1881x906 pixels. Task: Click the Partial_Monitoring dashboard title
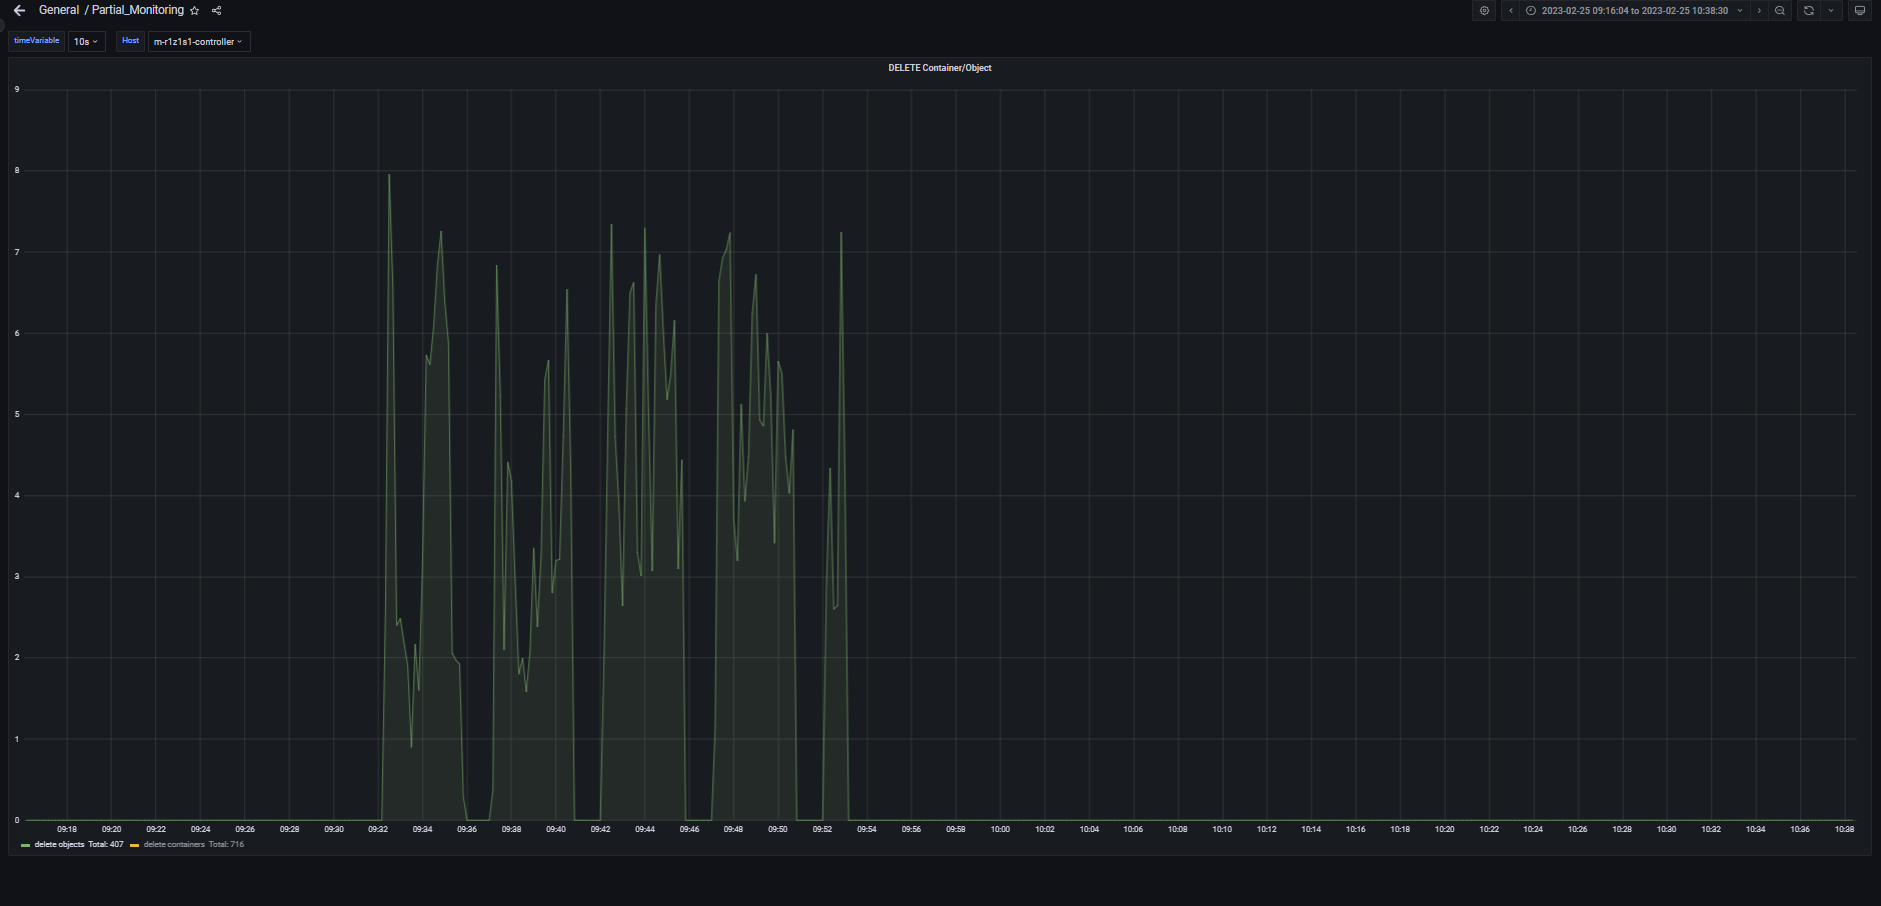pyautogui.click(x=138, y=10)
